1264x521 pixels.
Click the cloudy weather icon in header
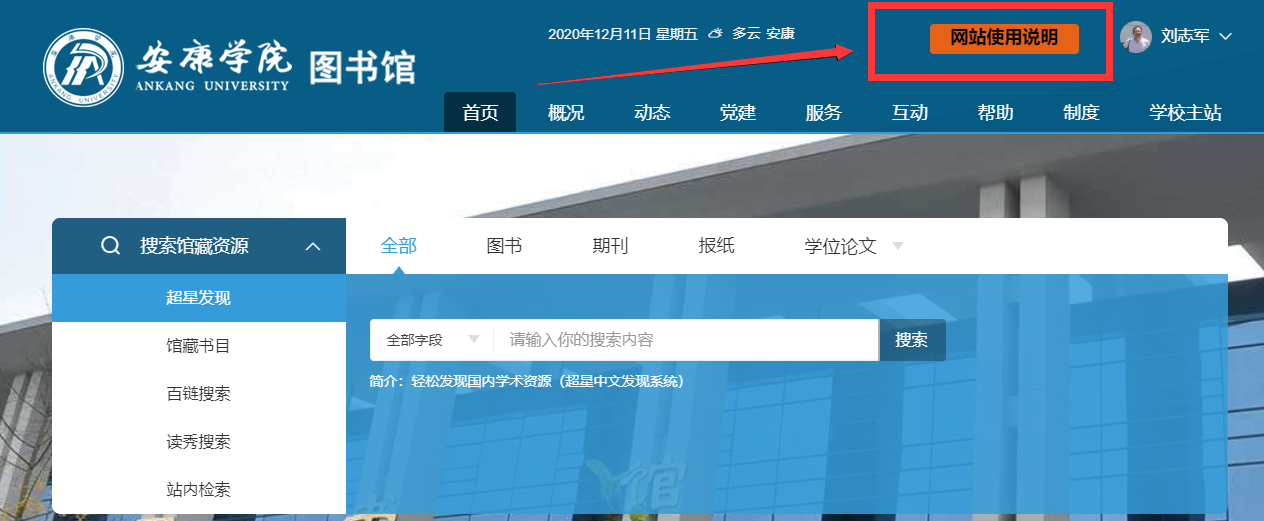tap(715, 34)
